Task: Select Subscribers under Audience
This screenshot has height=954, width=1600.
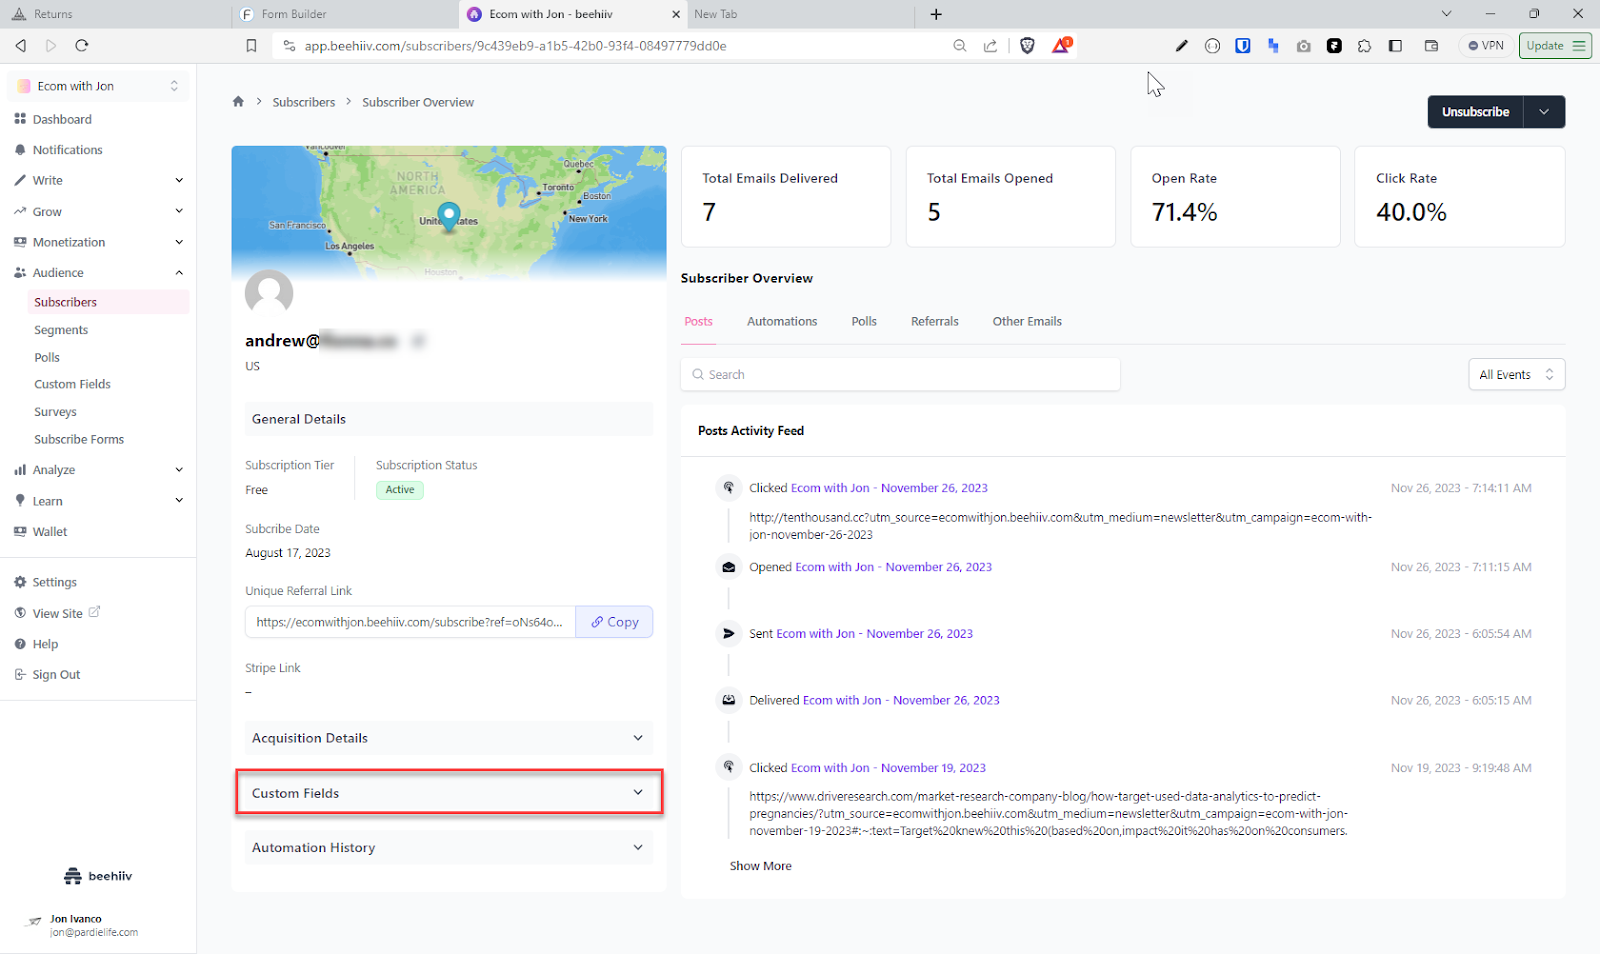Action: pos(108,302)
